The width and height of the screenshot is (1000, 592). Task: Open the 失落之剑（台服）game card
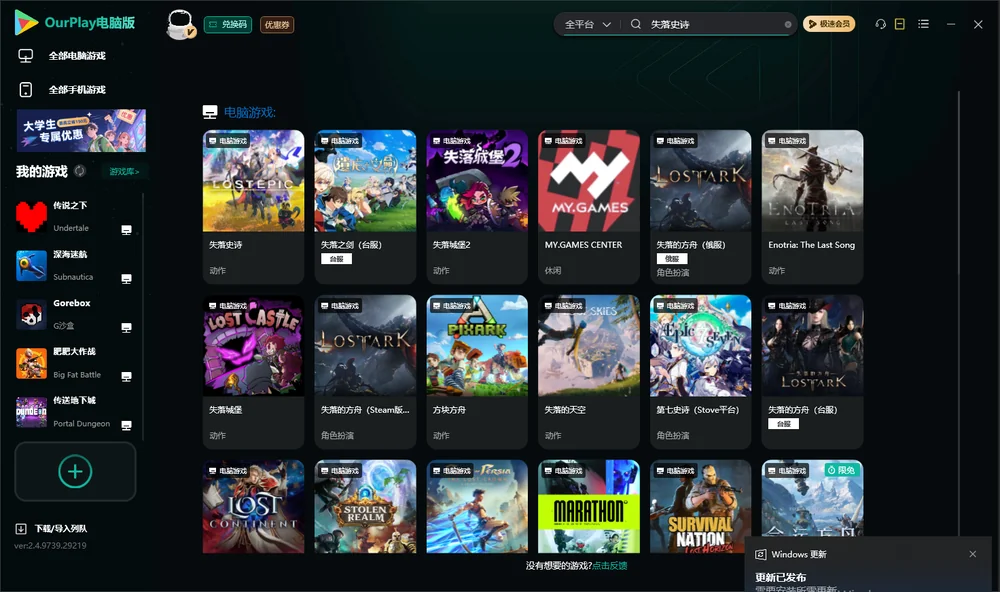(x=365, y=207)
